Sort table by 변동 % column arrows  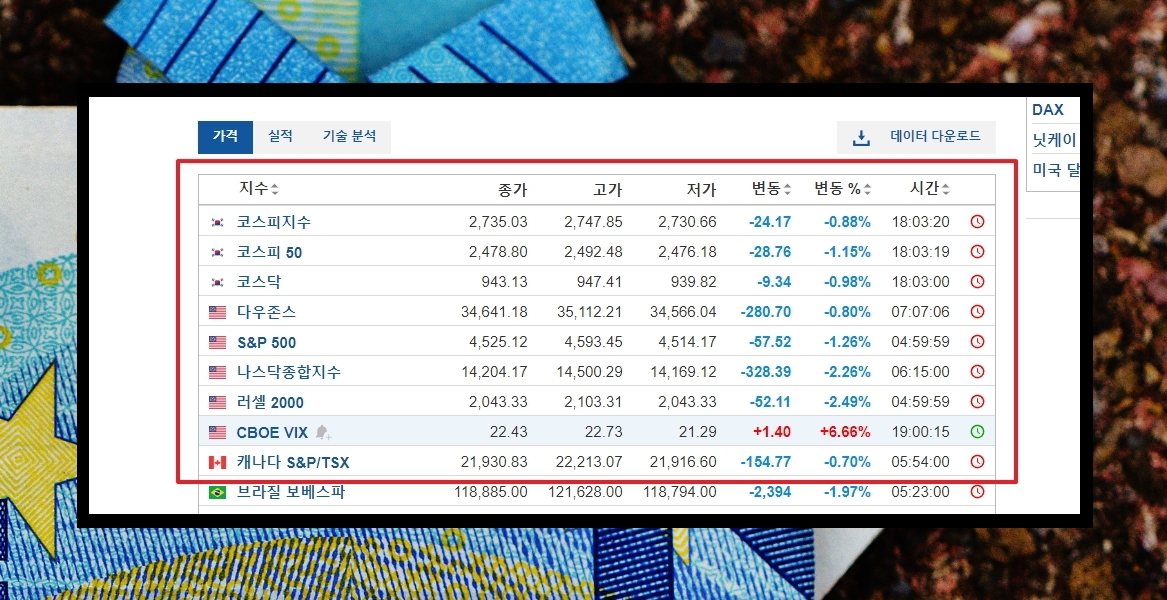(867, 190)
